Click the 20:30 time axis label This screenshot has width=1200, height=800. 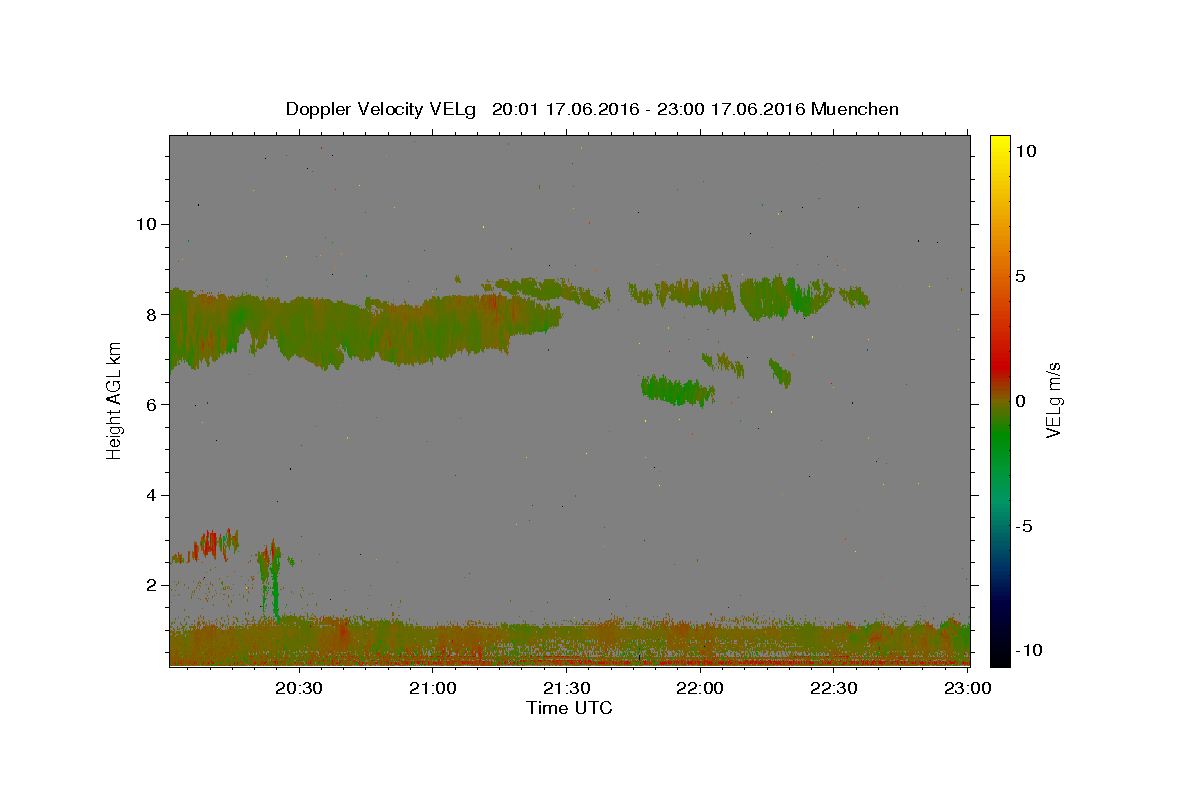299,688
